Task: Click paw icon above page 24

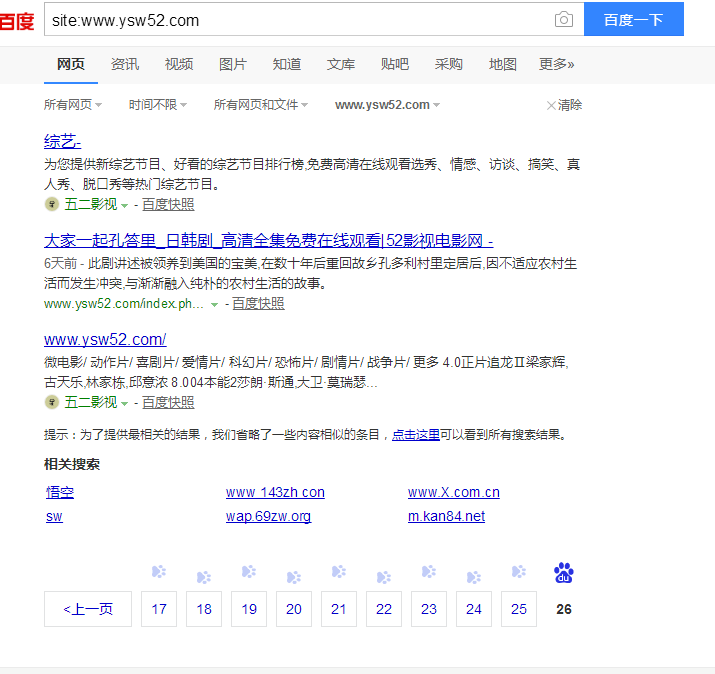Action: pos(474,577)
